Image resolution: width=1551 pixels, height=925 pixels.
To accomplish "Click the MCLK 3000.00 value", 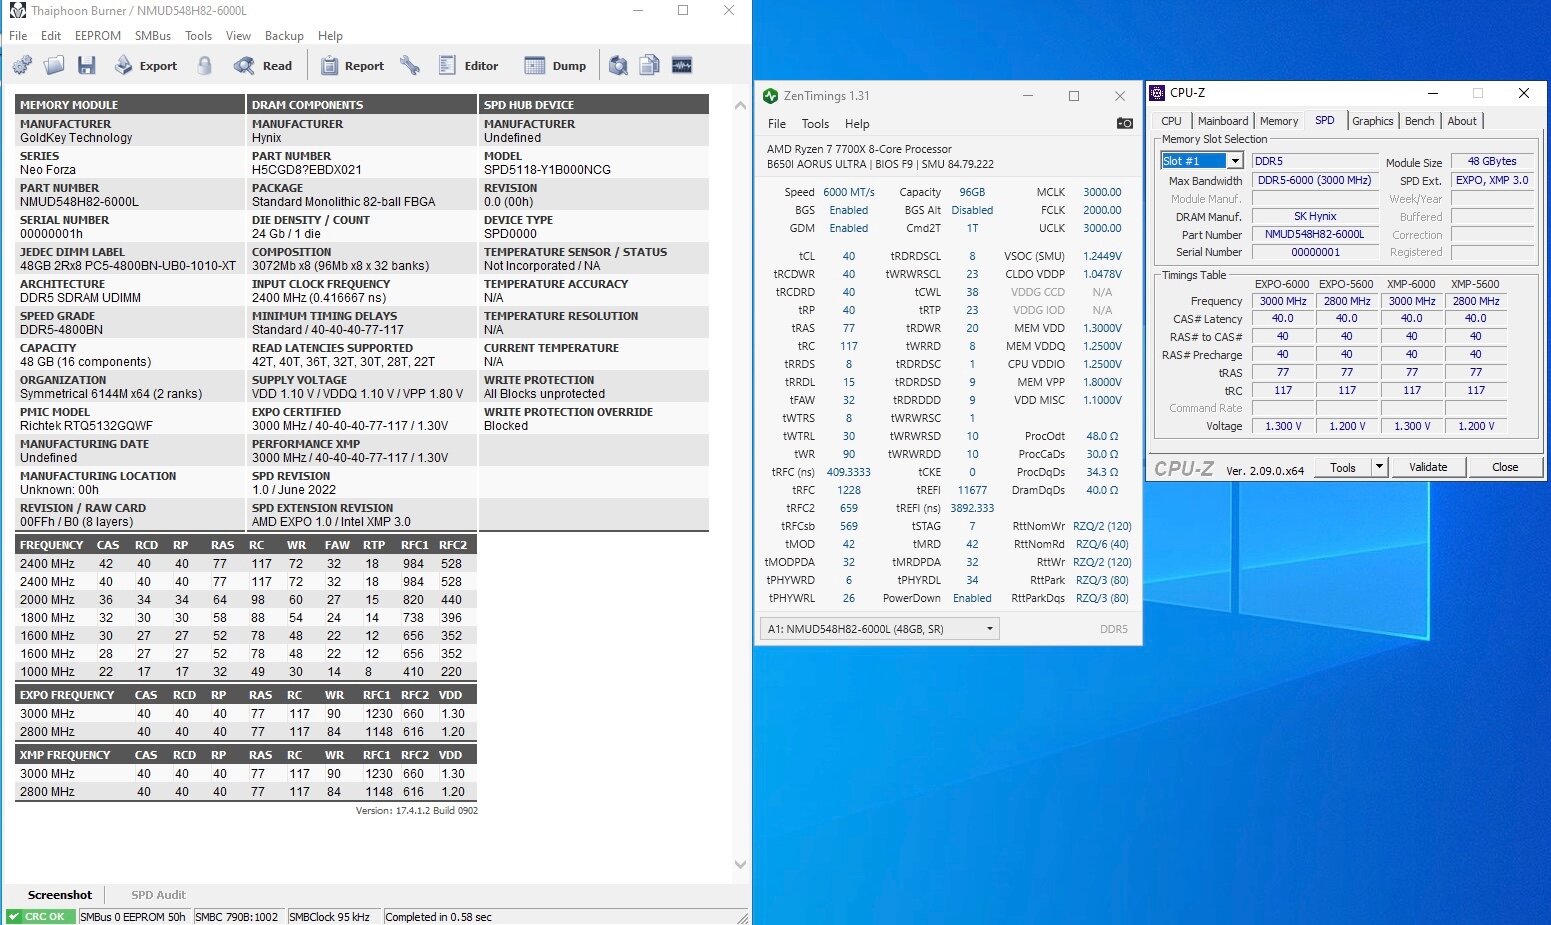I will point(1102,192).
